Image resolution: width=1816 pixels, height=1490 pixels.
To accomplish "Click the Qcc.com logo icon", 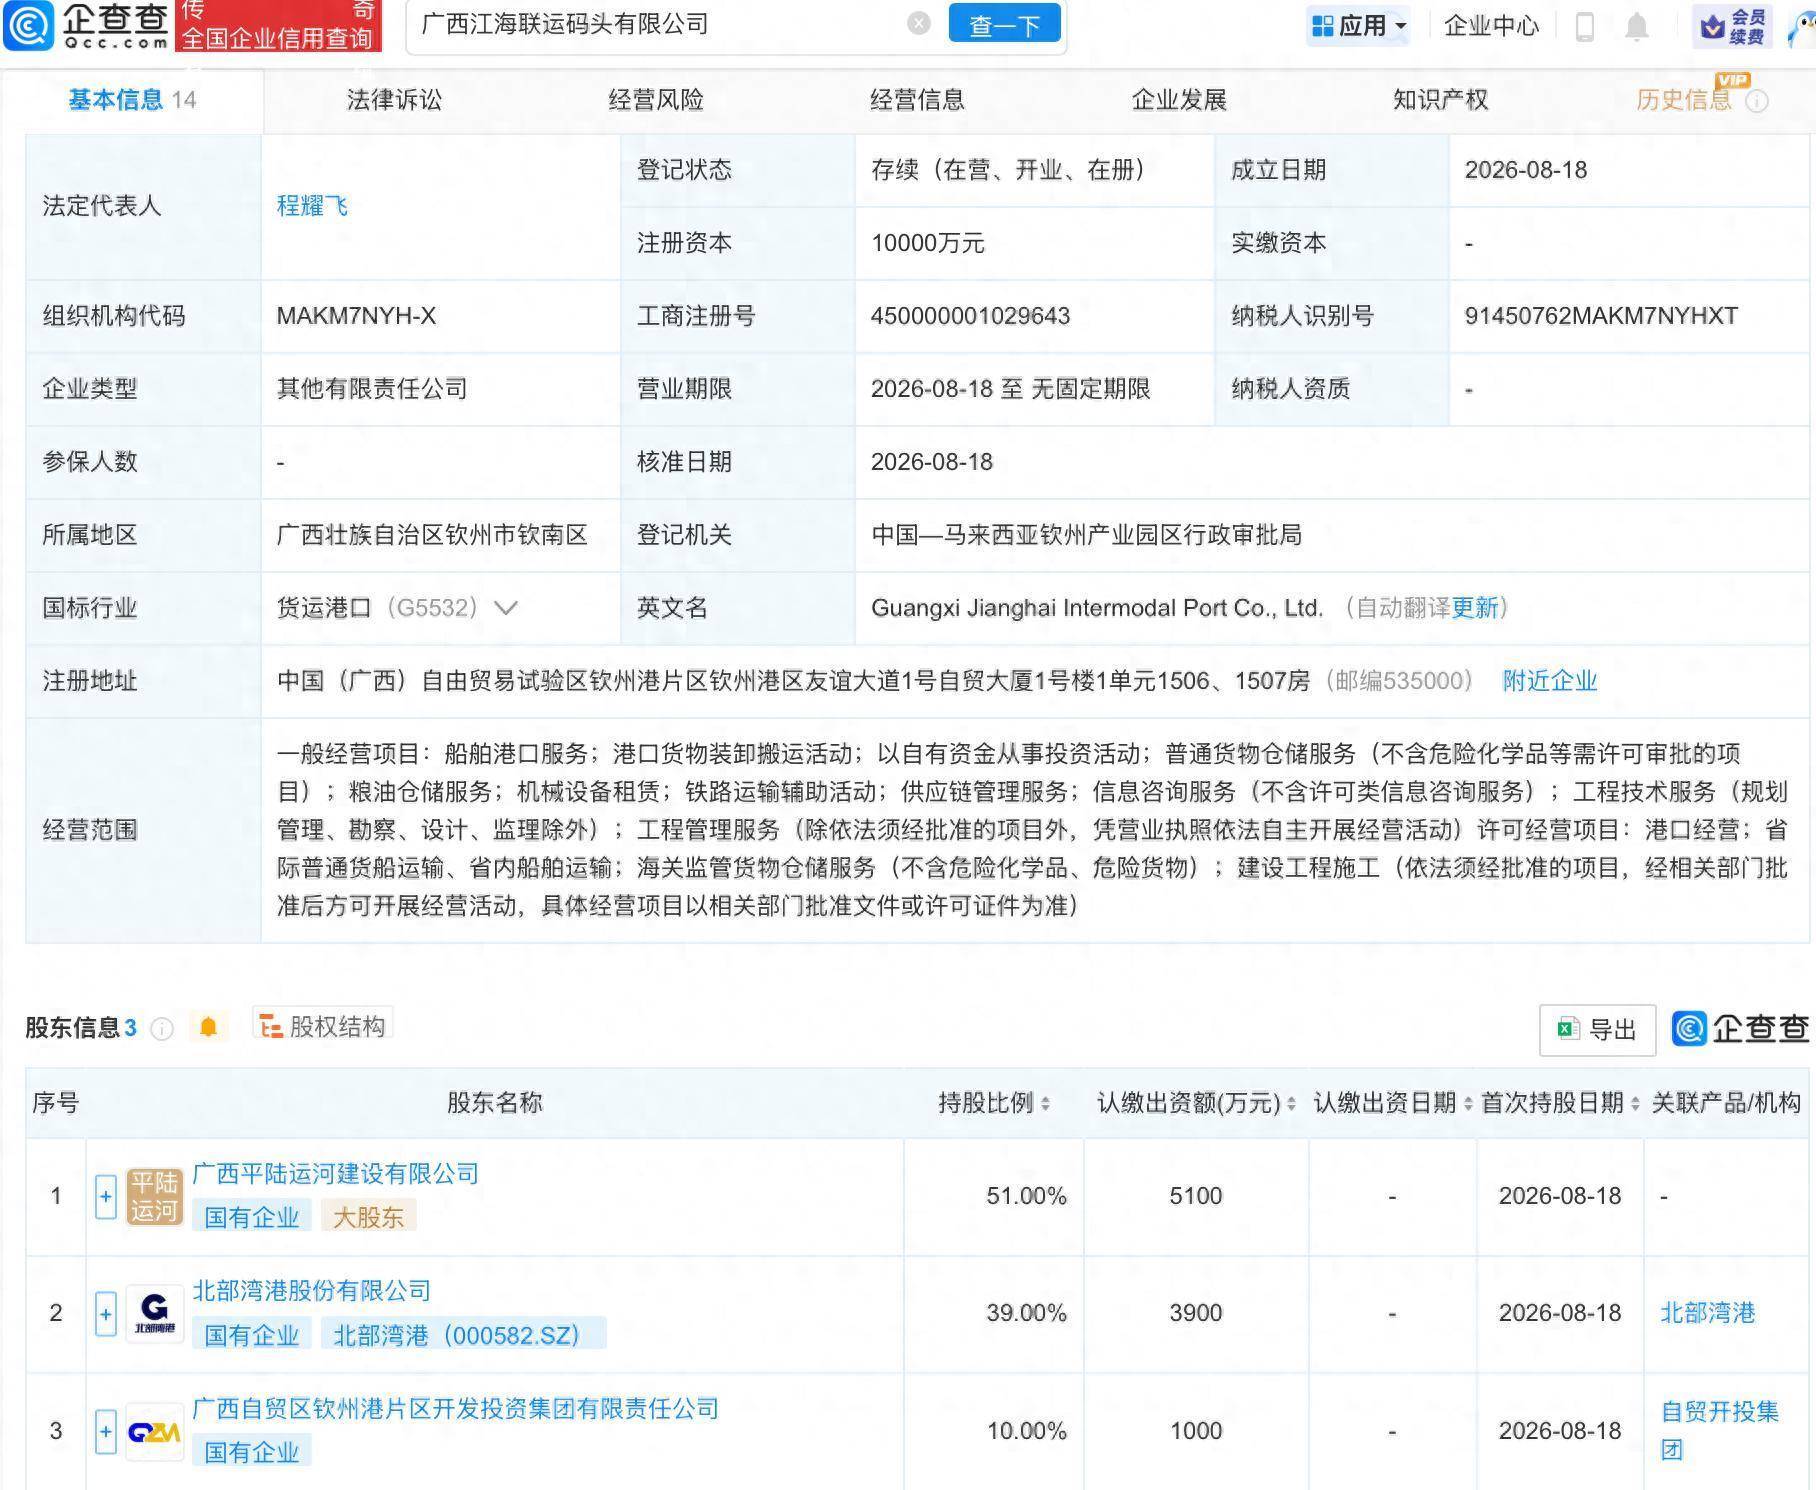I will pyautogui.click(x=29, y=25).
